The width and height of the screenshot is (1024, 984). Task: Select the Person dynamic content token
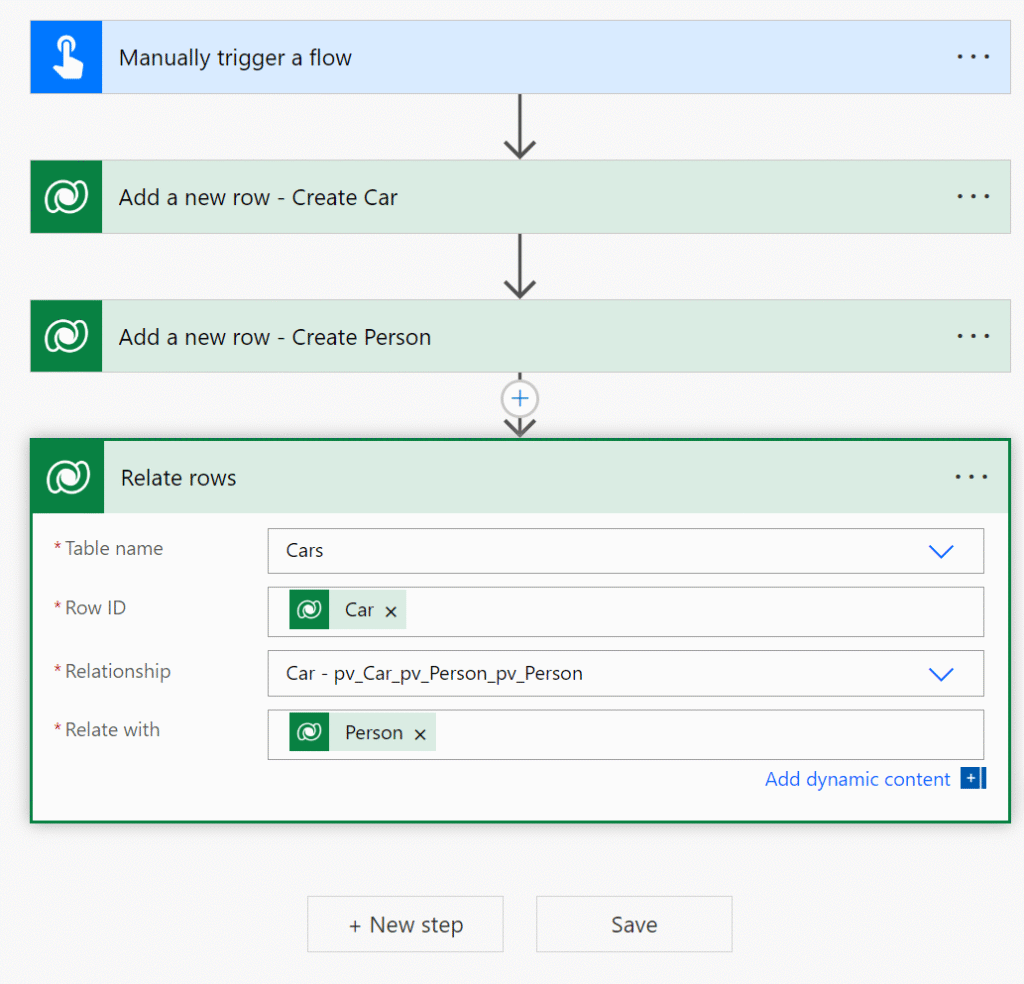362,732
